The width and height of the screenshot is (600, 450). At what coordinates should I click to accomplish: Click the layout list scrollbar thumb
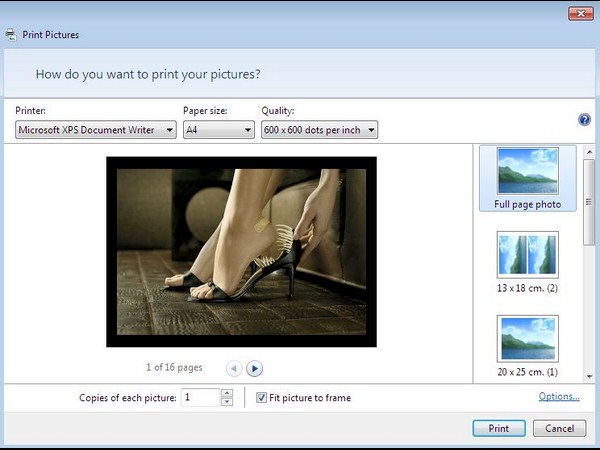pos(589,200)
